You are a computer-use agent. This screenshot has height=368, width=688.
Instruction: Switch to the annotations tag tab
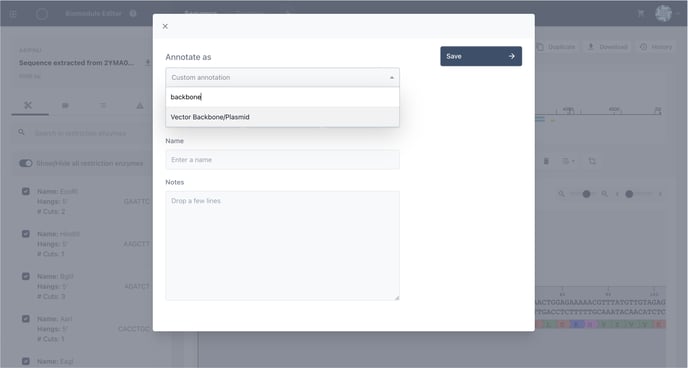(65, 105)
